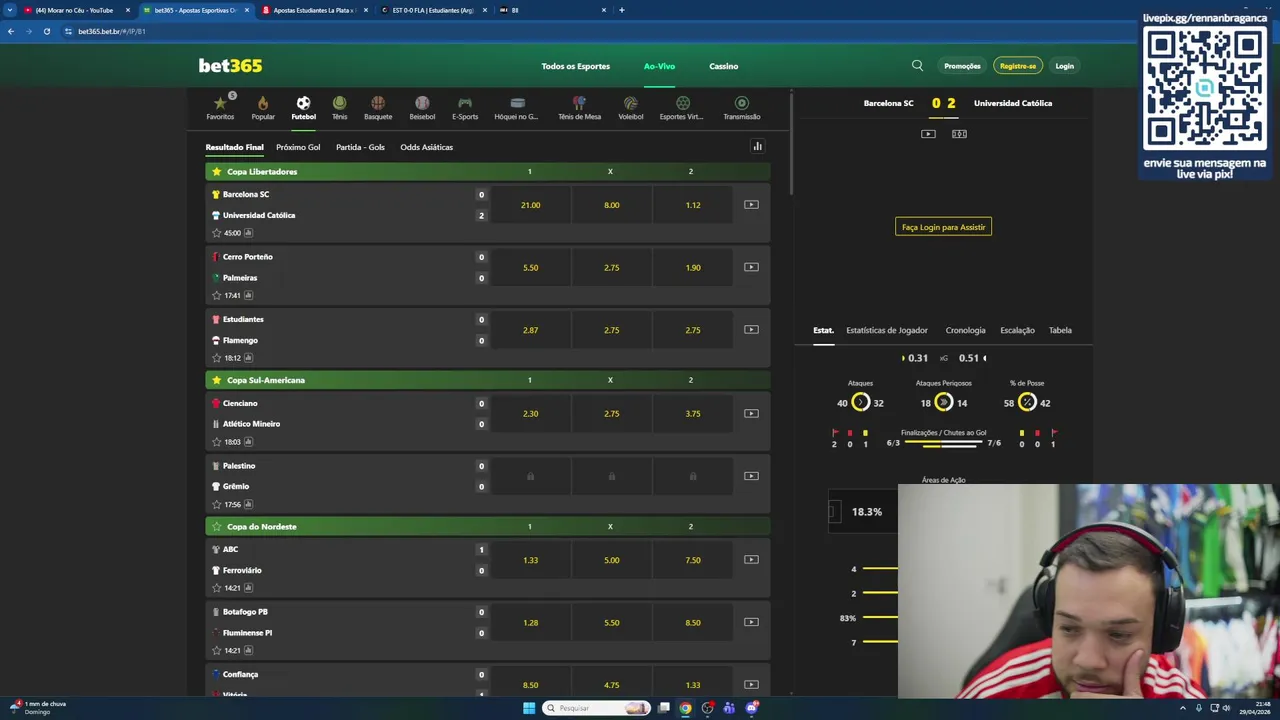1280x720 pixels.
Task: Open video stream for Estudiantes vs Flamengo
Action: [751, 330]
